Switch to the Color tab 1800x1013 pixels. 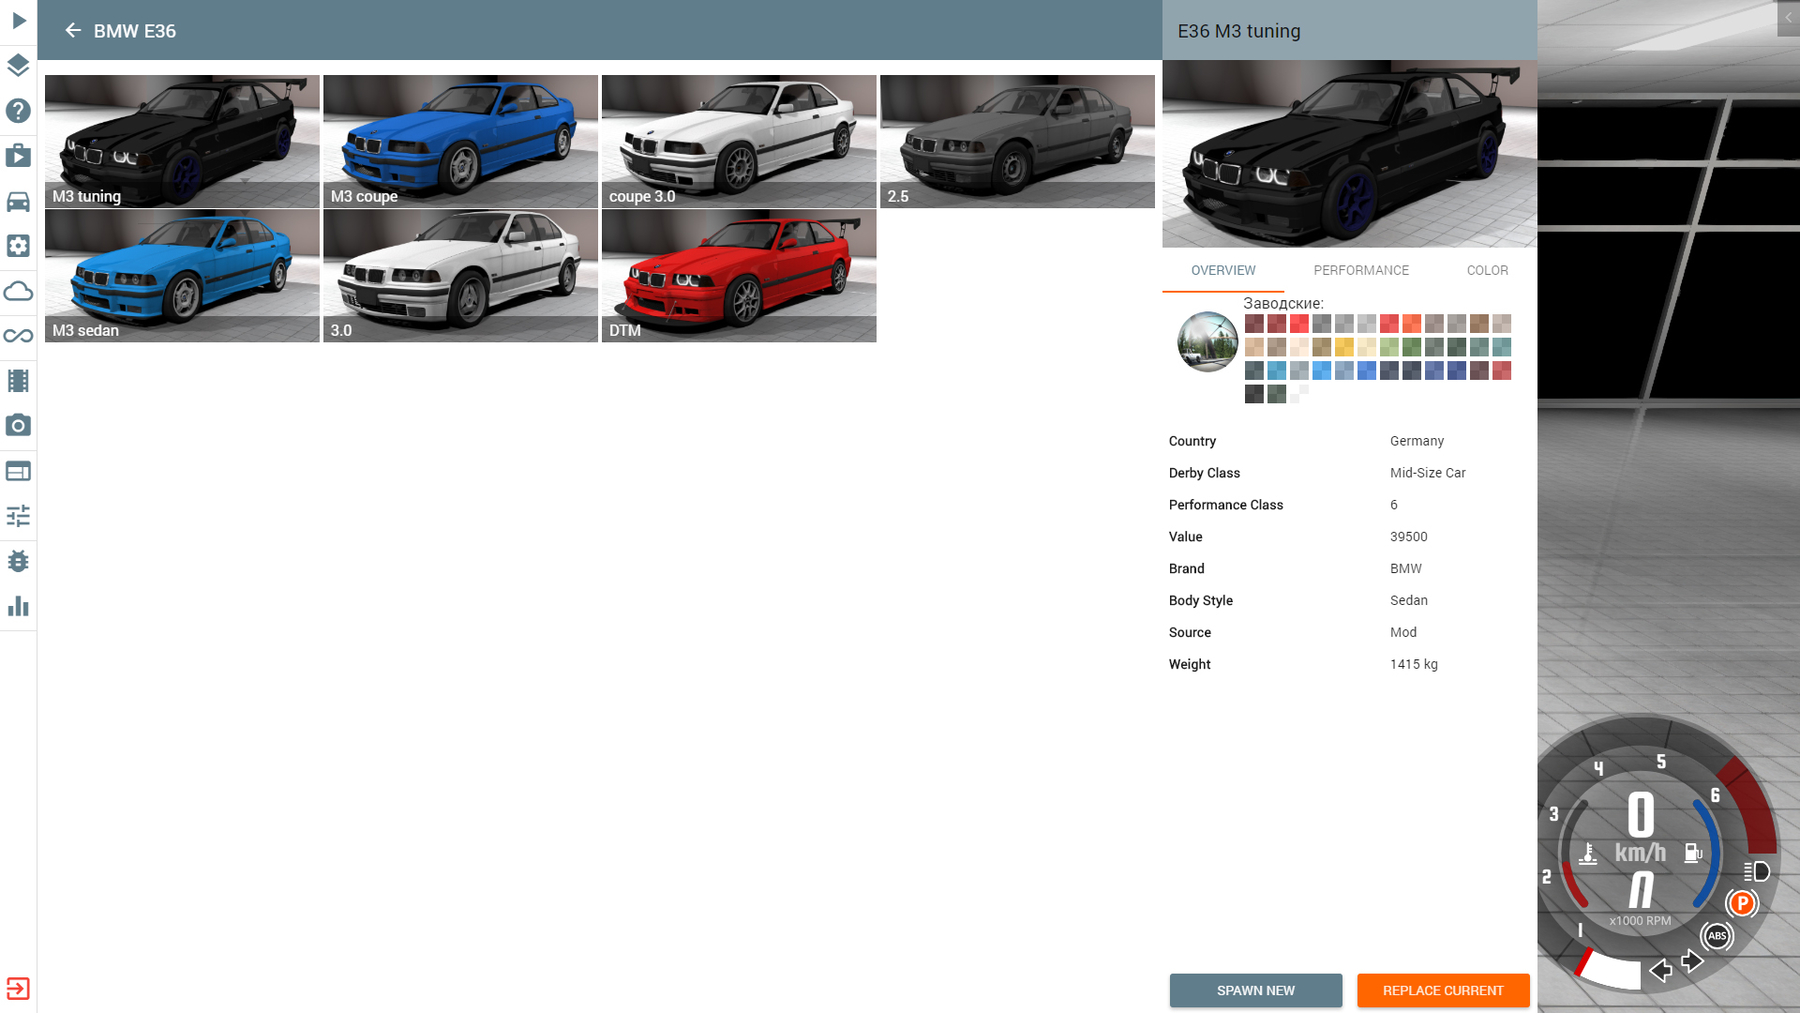coord(1486,270)
